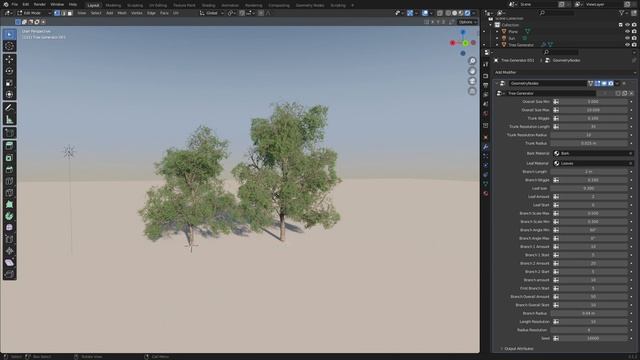Open the Add Modifier dropdown
Image resolution: width=640 pixels, height=360 pixels.
(x=565, y=72)
